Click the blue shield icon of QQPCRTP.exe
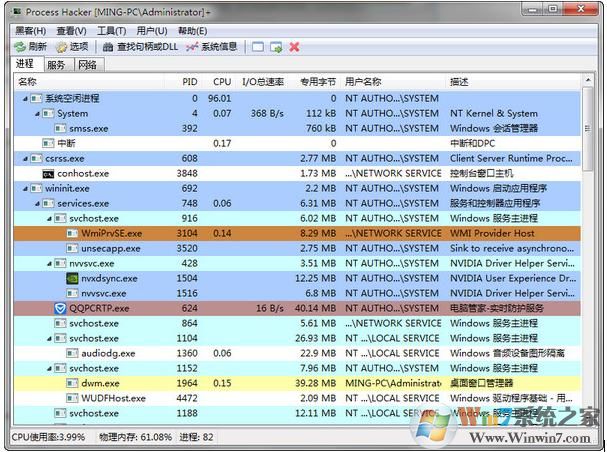 pyautogui.click(x=60, y=309)
